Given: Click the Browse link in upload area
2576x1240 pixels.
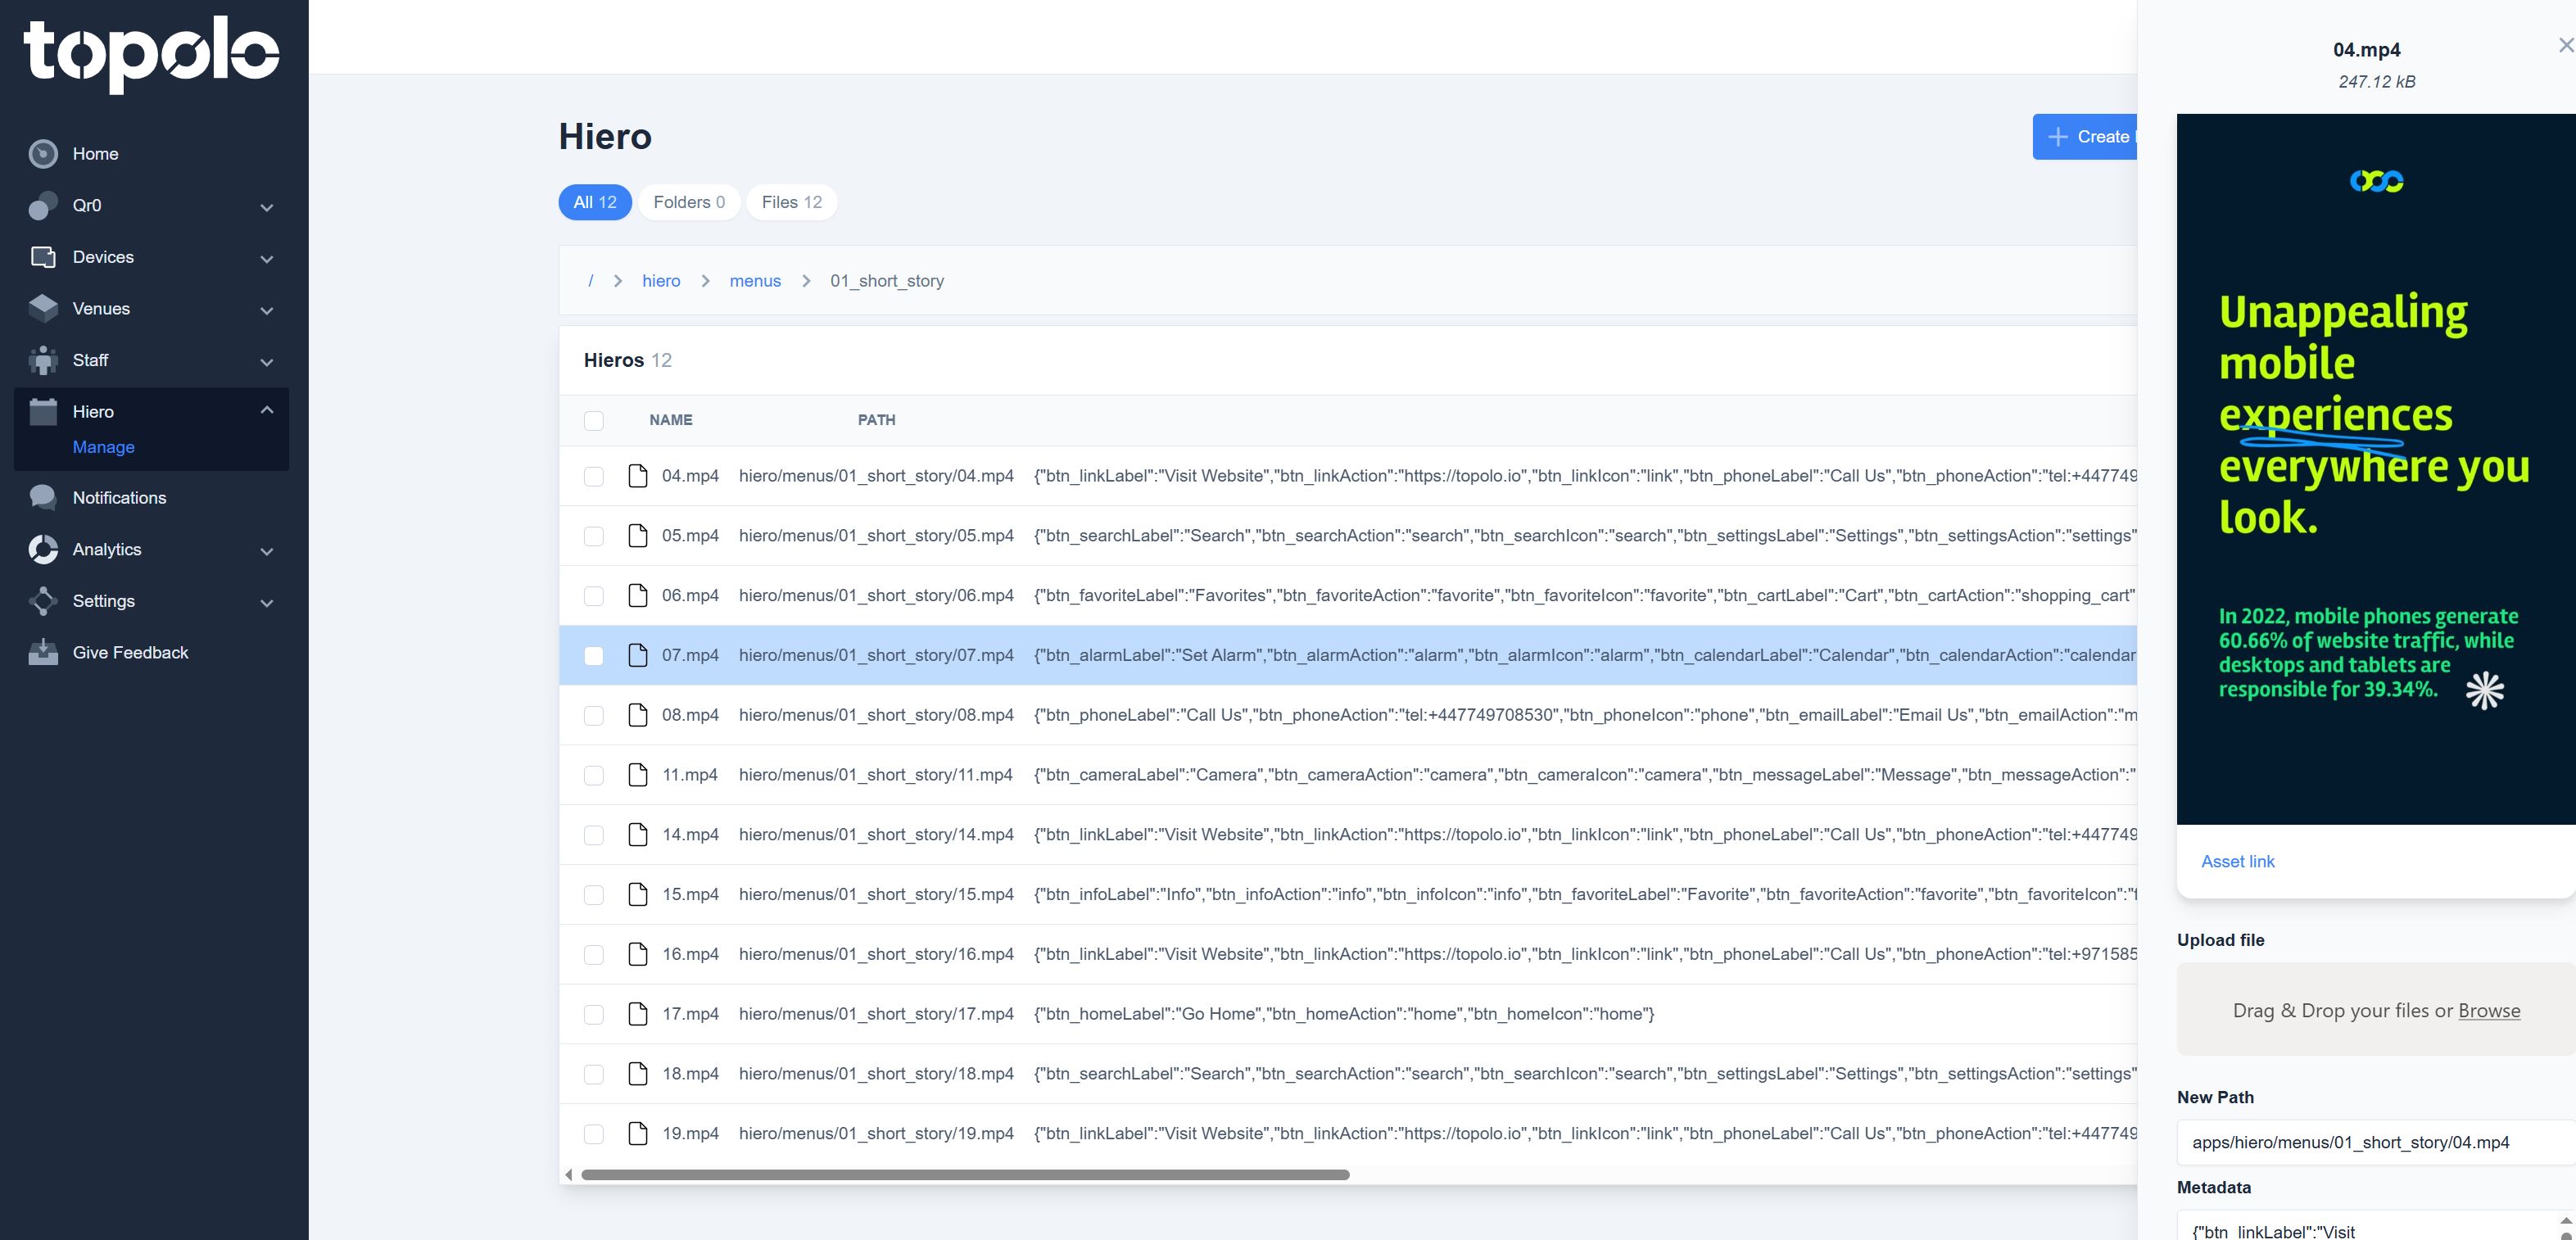Looking at the screenshot, I should pyautogui.click(x=2489, y=1011).
